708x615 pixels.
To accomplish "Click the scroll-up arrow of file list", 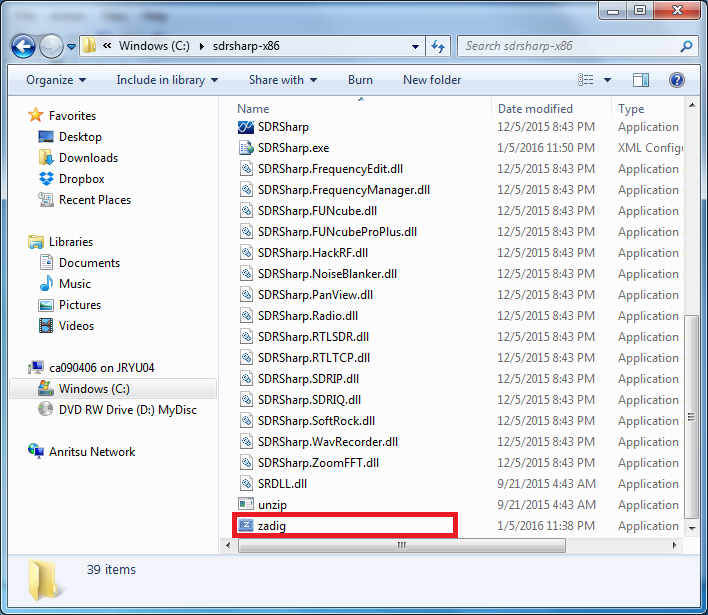I will 691,105.
